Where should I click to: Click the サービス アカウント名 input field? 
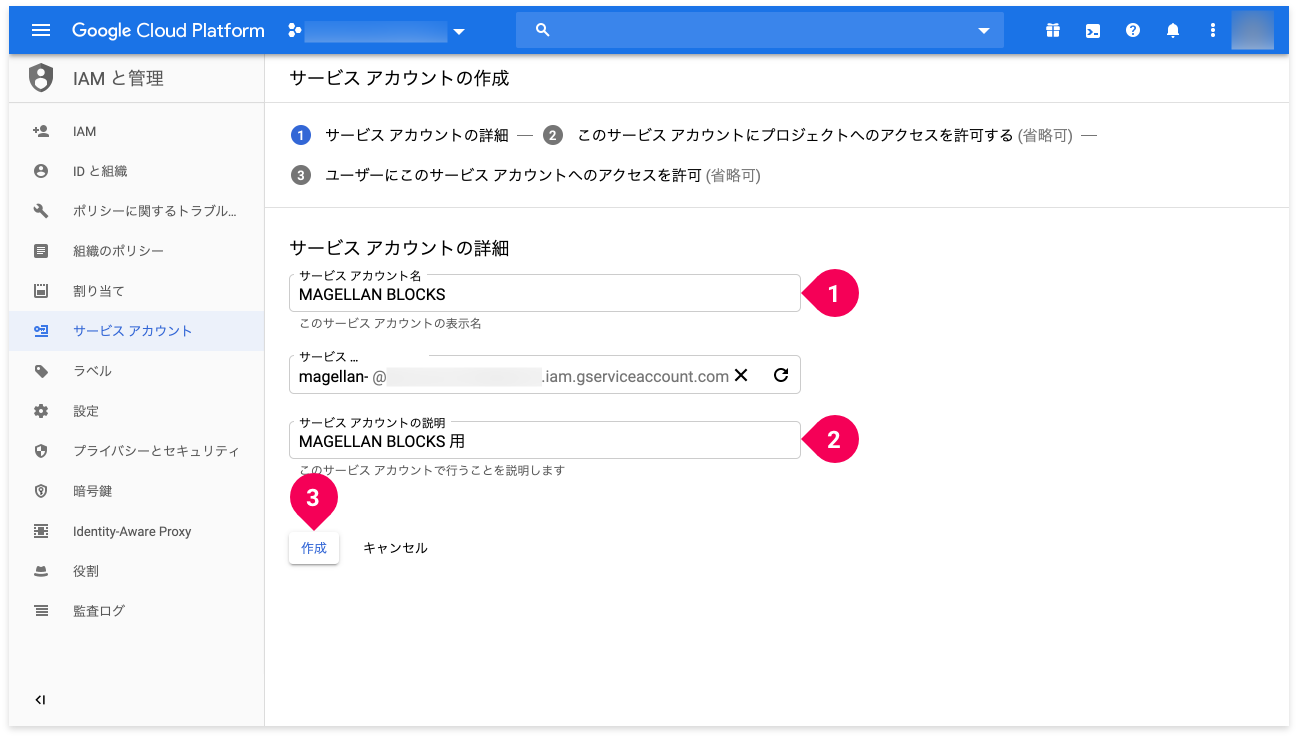pos(545,293)
